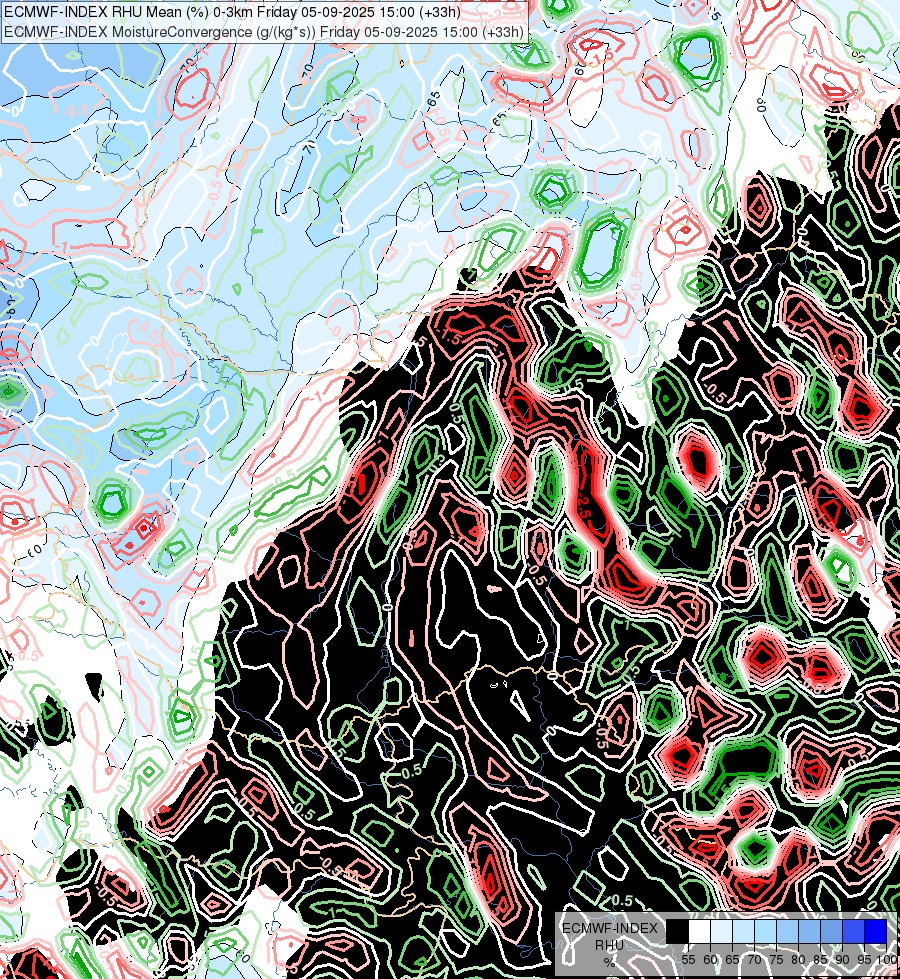The height and width of the screenshot is (979, 900).
Task: Pick the 75–80% legend color swatch
Action: pyautogui.click(x=788, y=931)
